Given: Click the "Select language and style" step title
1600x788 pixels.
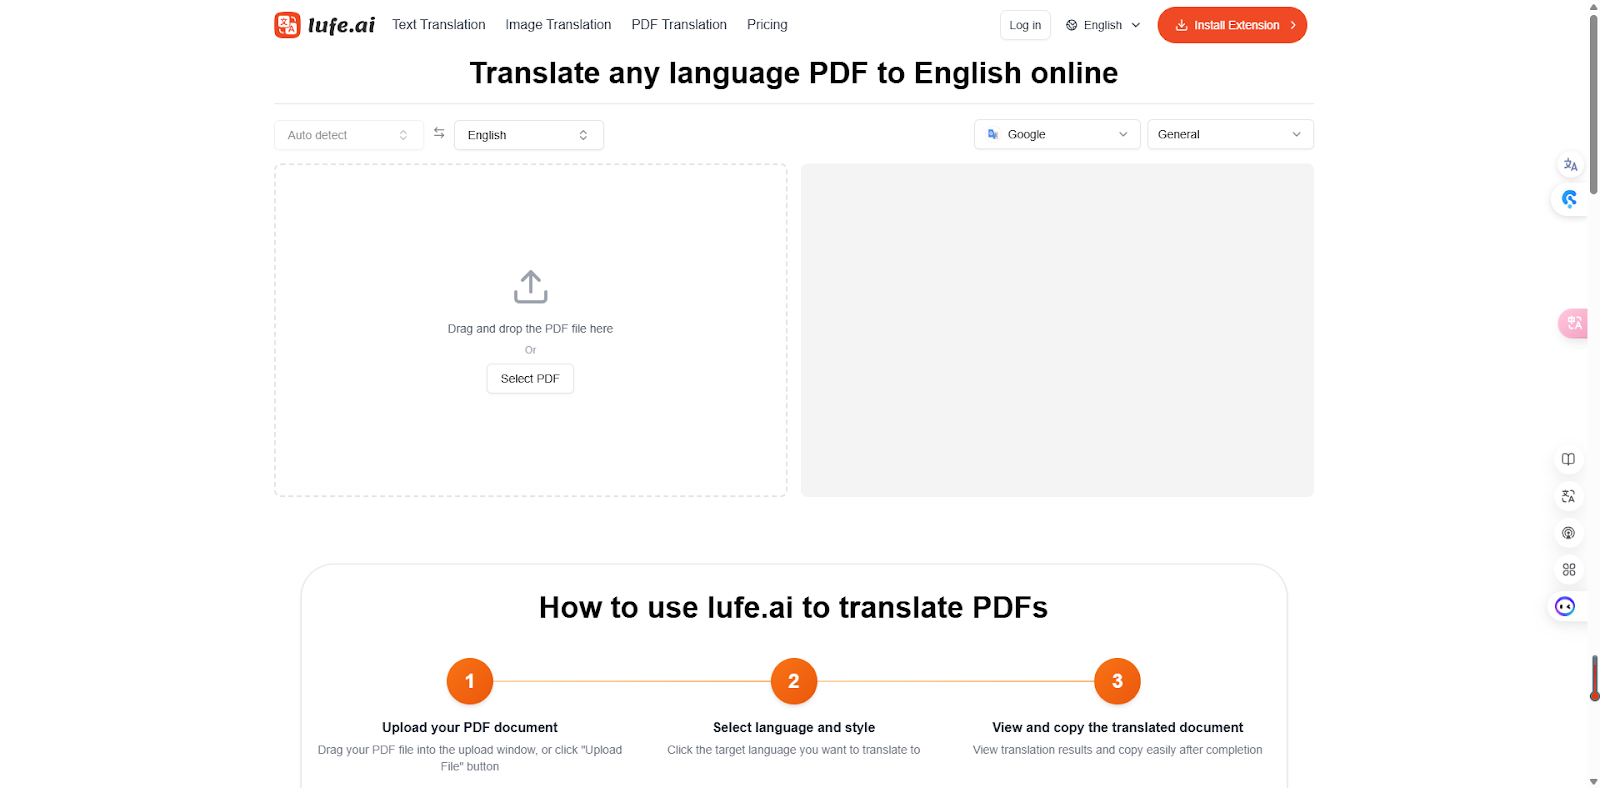Looking at the screenshot, I should coord(794,727).
